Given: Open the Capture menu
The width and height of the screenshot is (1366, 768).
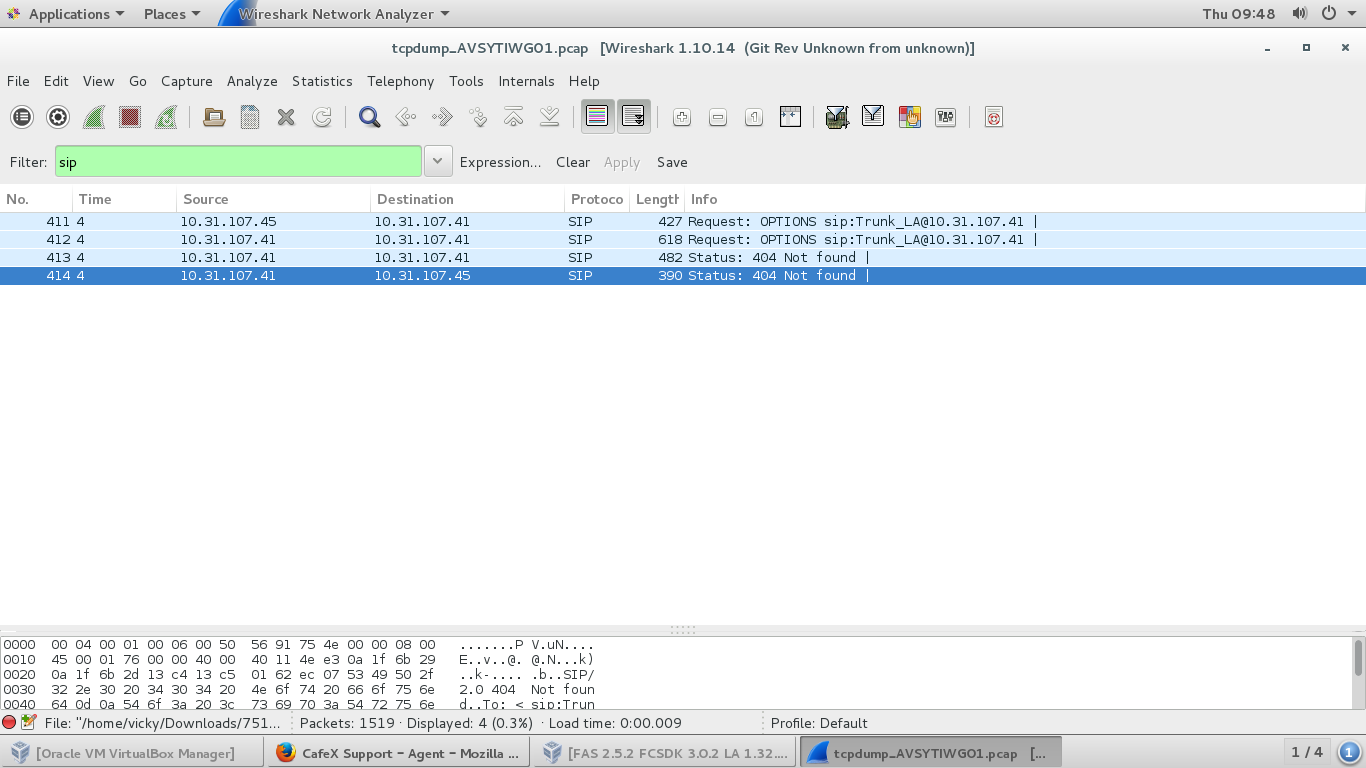Looking at the screenshot, I should 187,81.
